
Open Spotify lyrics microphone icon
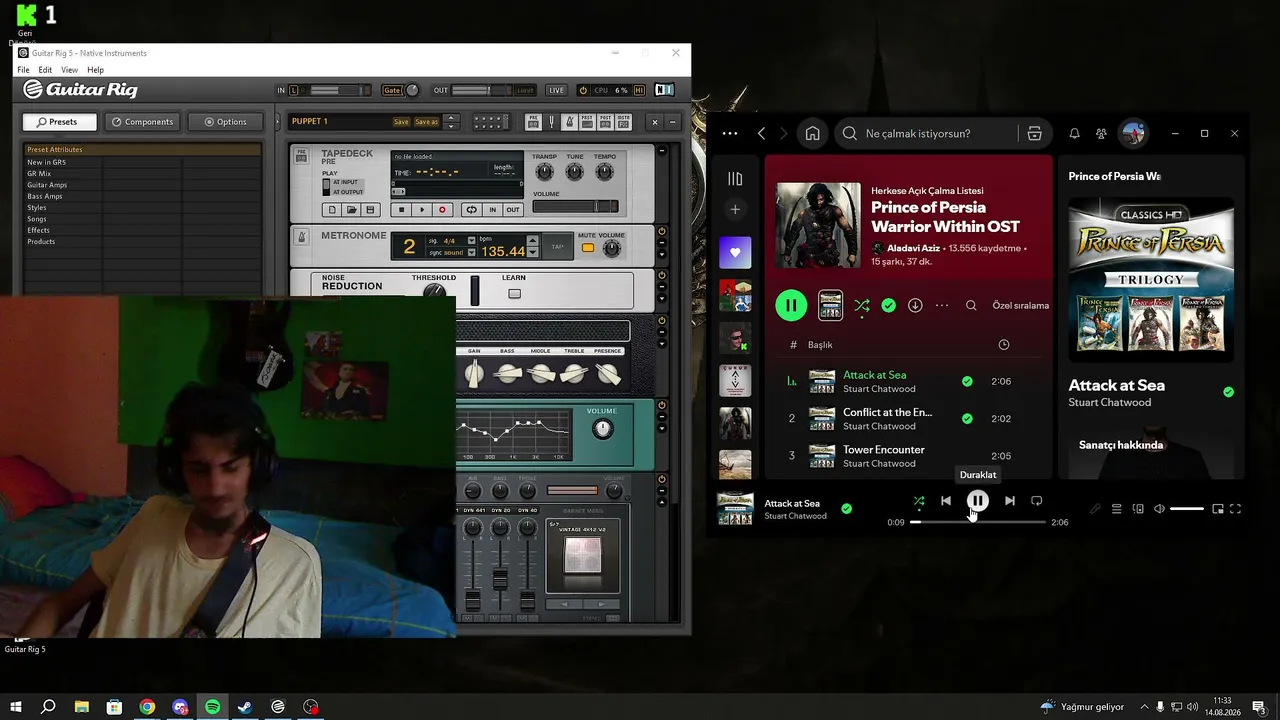pos(1095,509)
